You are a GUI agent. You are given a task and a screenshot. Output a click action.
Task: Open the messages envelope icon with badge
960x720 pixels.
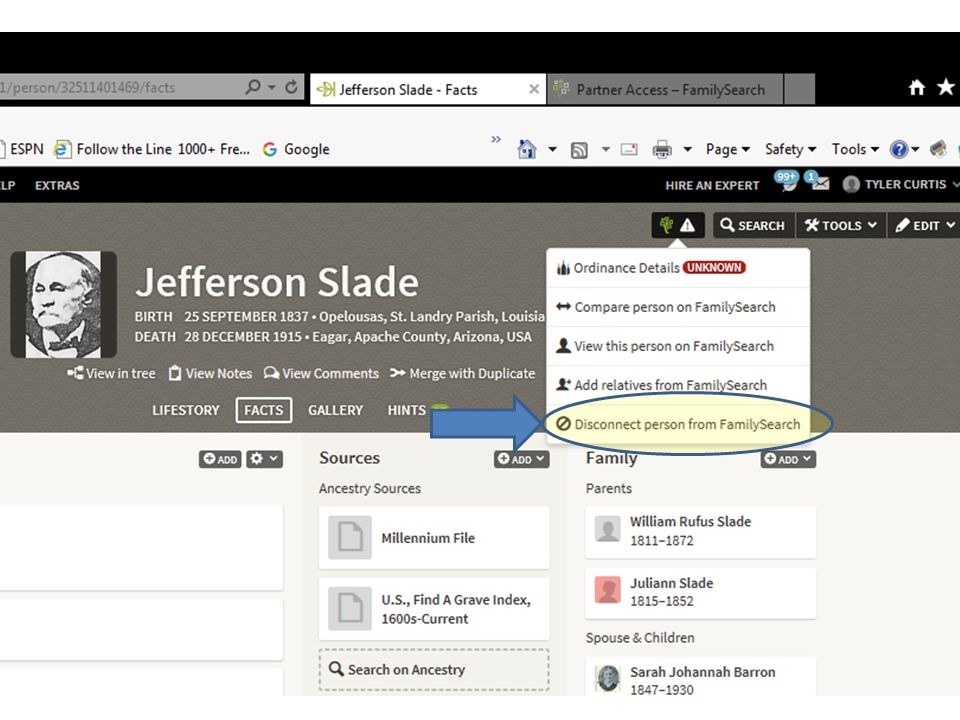pos(818,181)
